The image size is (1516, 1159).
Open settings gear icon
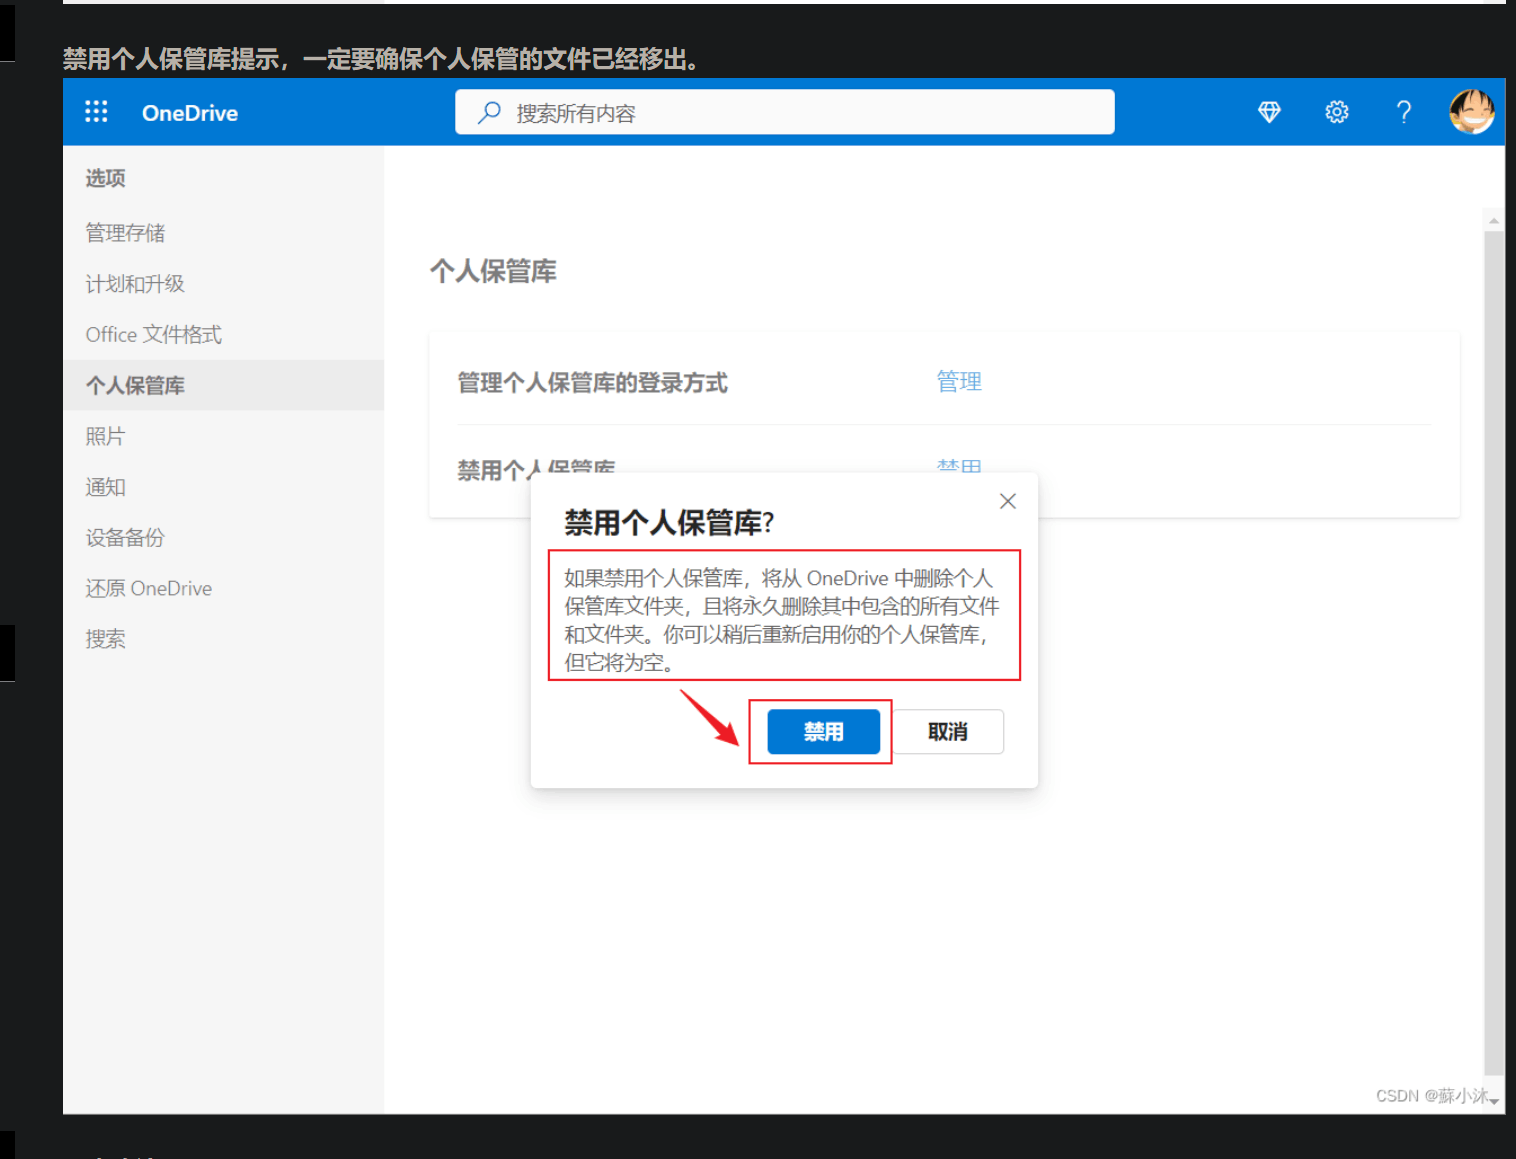1337,112
